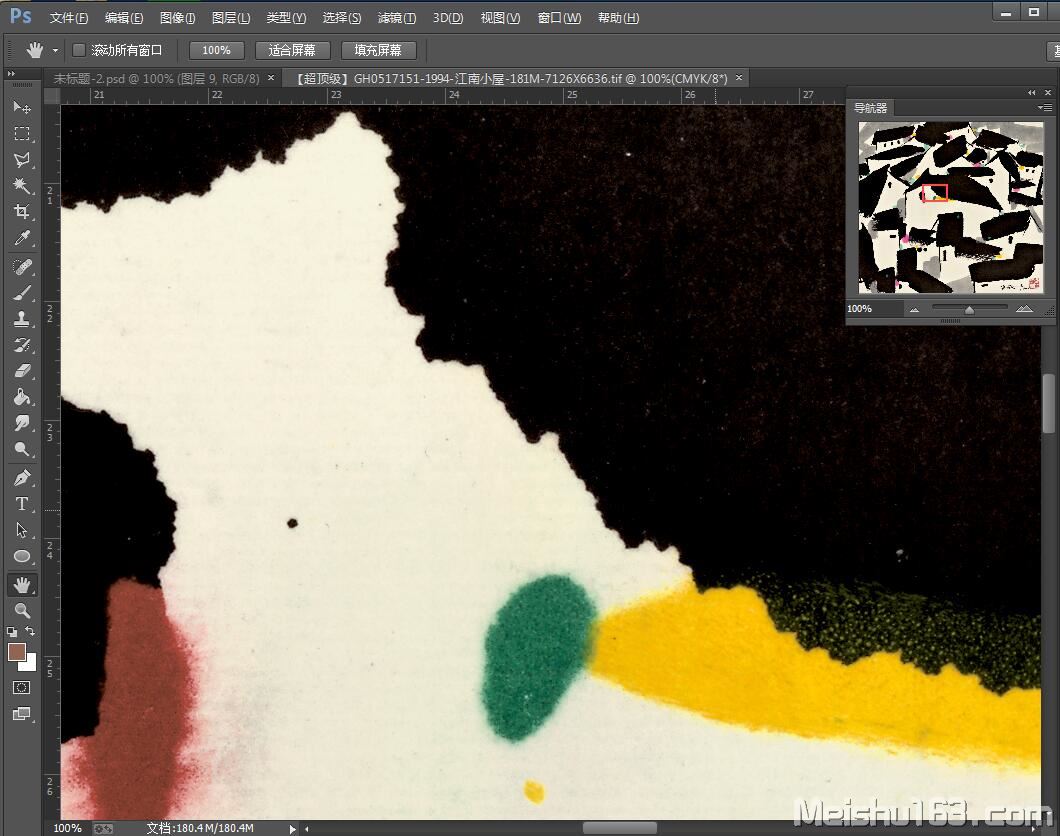Viewport: 1060px width, 836px height.
Task: Select the Ellipse shape tool
Action: coord(22,556)
